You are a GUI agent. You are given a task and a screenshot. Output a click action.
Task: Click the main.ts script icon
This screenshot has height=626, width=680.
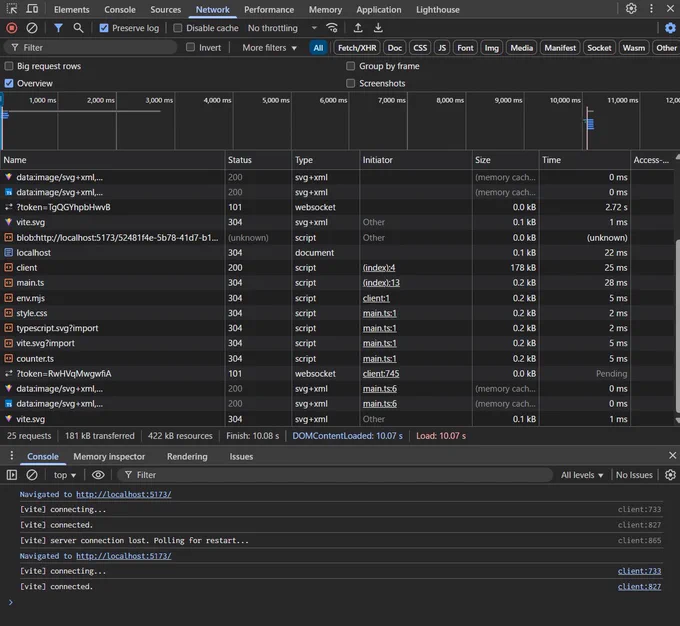coord(8,283)
